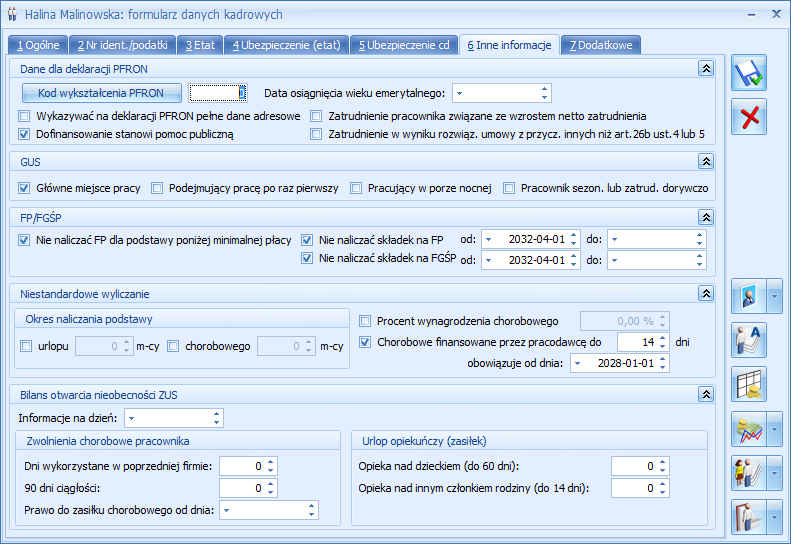The width and height of the screenshot is (791, 544).
Task: Uncheck Główne miejsce pracy
Action: (24, 188)
